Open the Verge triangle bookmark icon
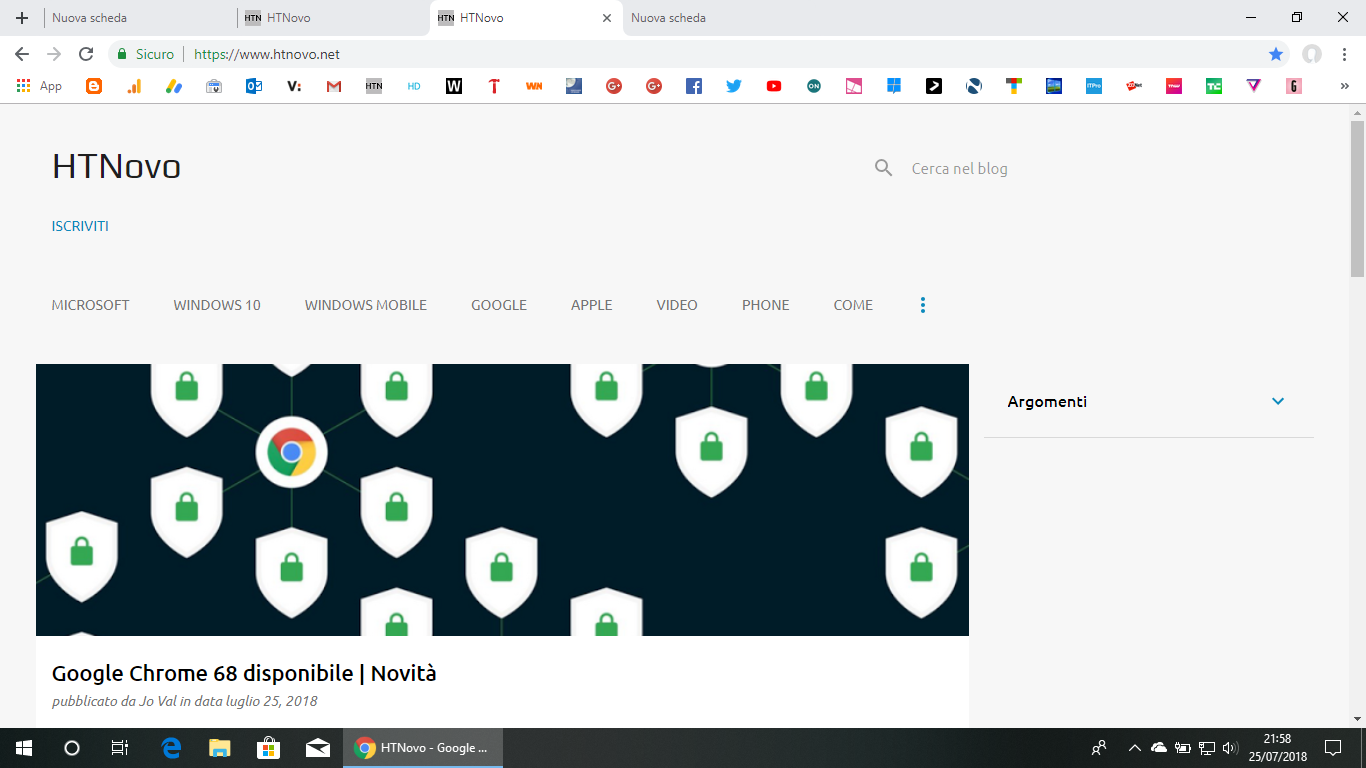The height and width of the screenshot is (768, 1366). [x=1254, y=86]
